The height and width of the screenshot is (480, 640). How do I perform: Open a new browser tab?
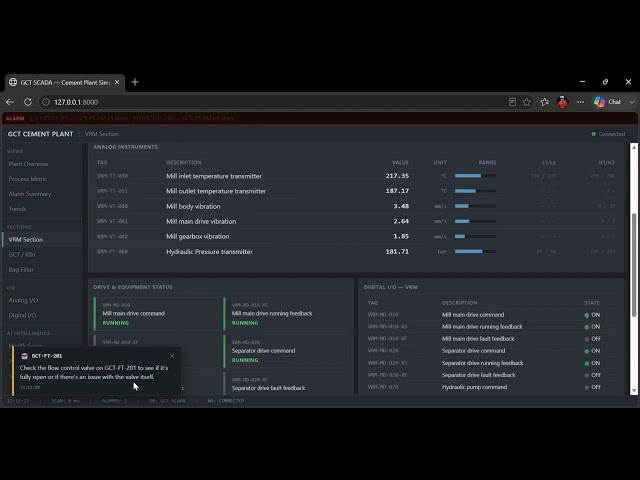pyautogui.click(x=135, y=82)
